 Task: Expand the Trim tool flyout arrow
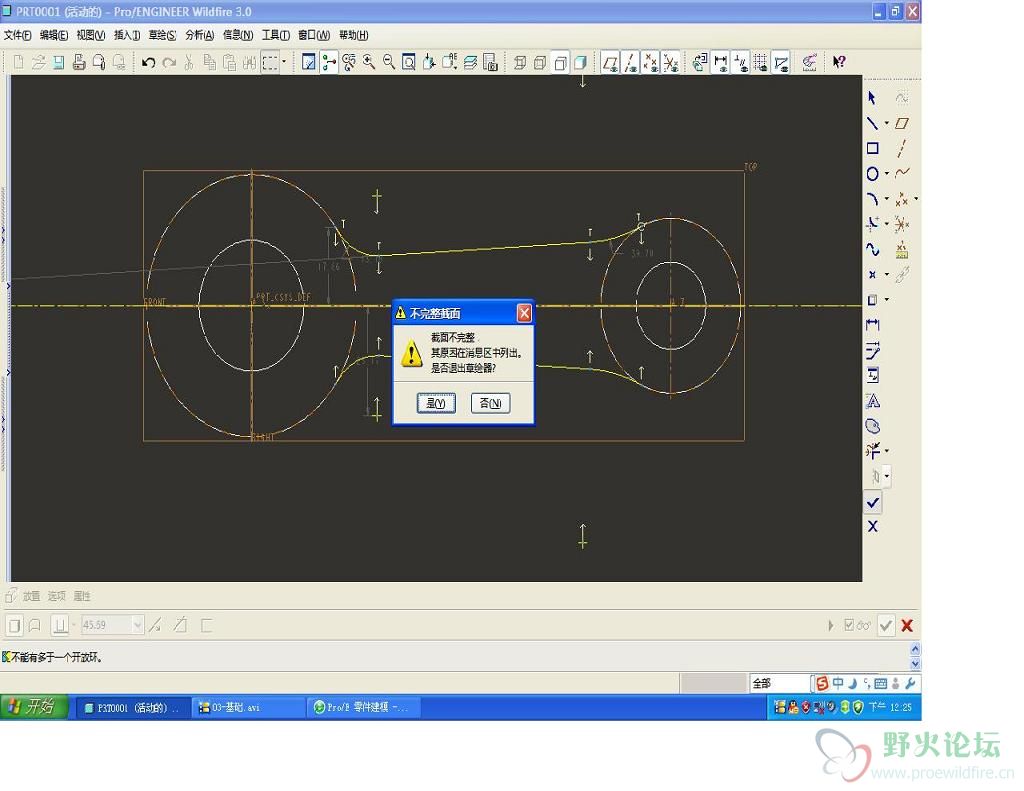[886, 451]
